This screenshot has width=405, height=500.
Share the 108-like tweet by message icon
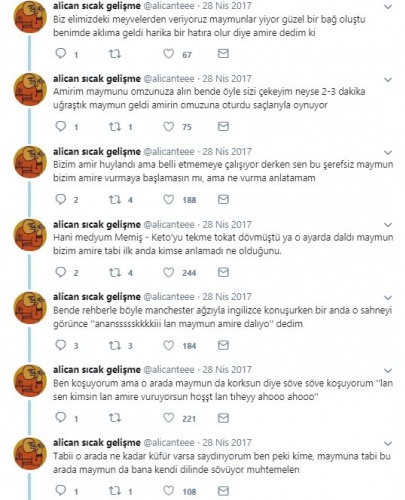223,491
